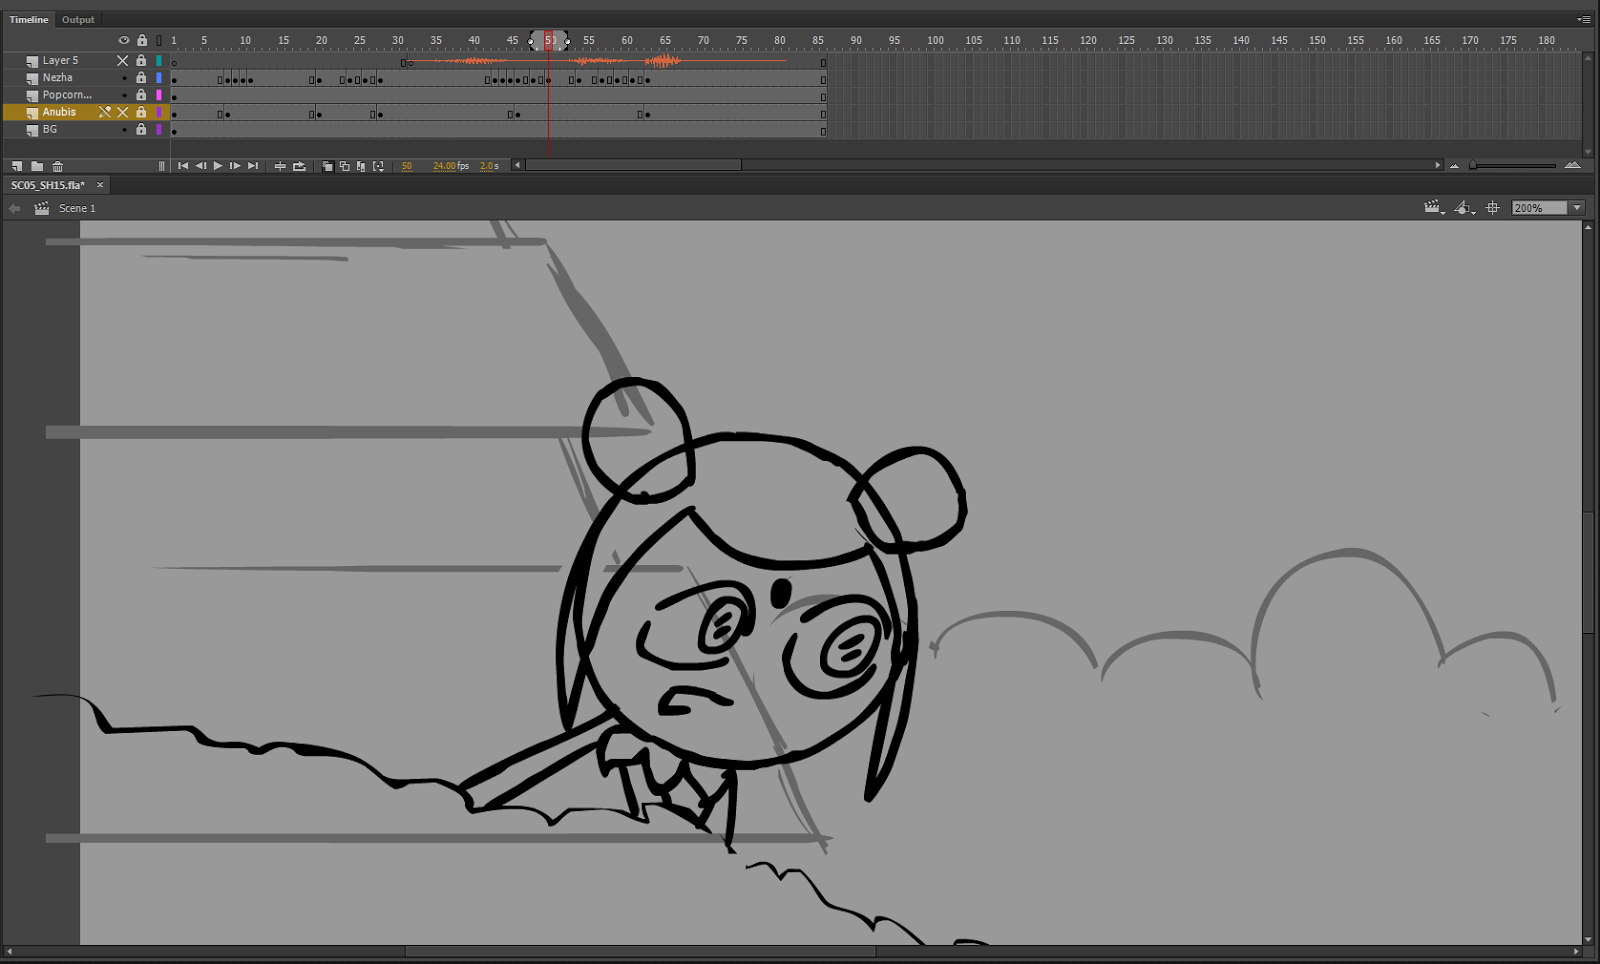
Task: Click the current frame number 50 field
Action: click(407, 166)
